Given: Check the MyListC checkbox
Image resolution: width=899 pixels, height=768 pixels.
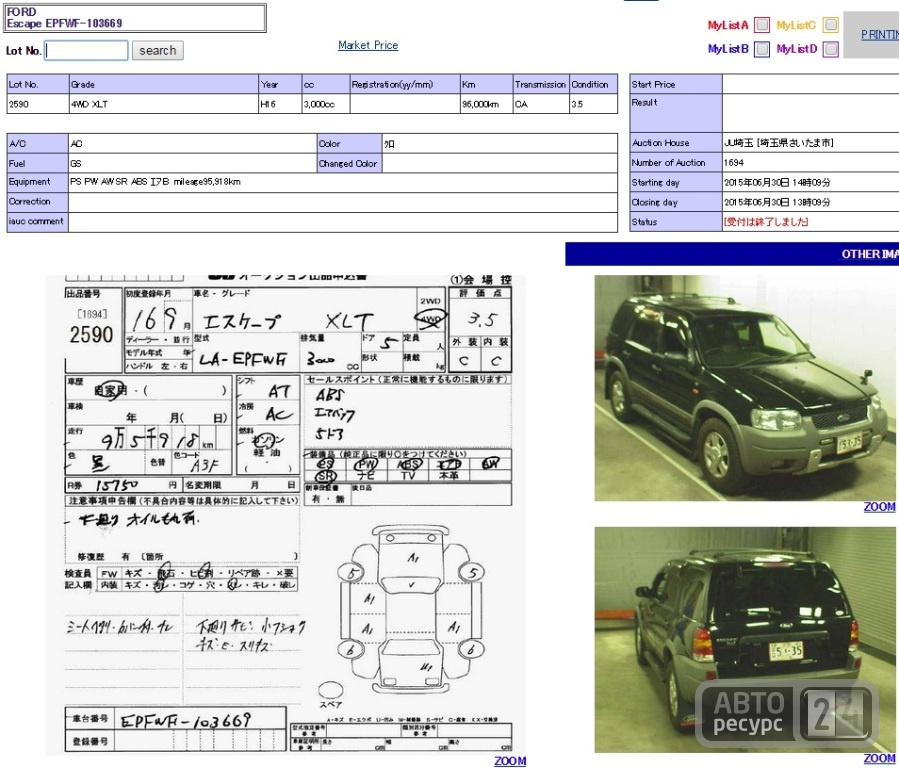Looking at the screenshot, I should [x=831, y=25].
